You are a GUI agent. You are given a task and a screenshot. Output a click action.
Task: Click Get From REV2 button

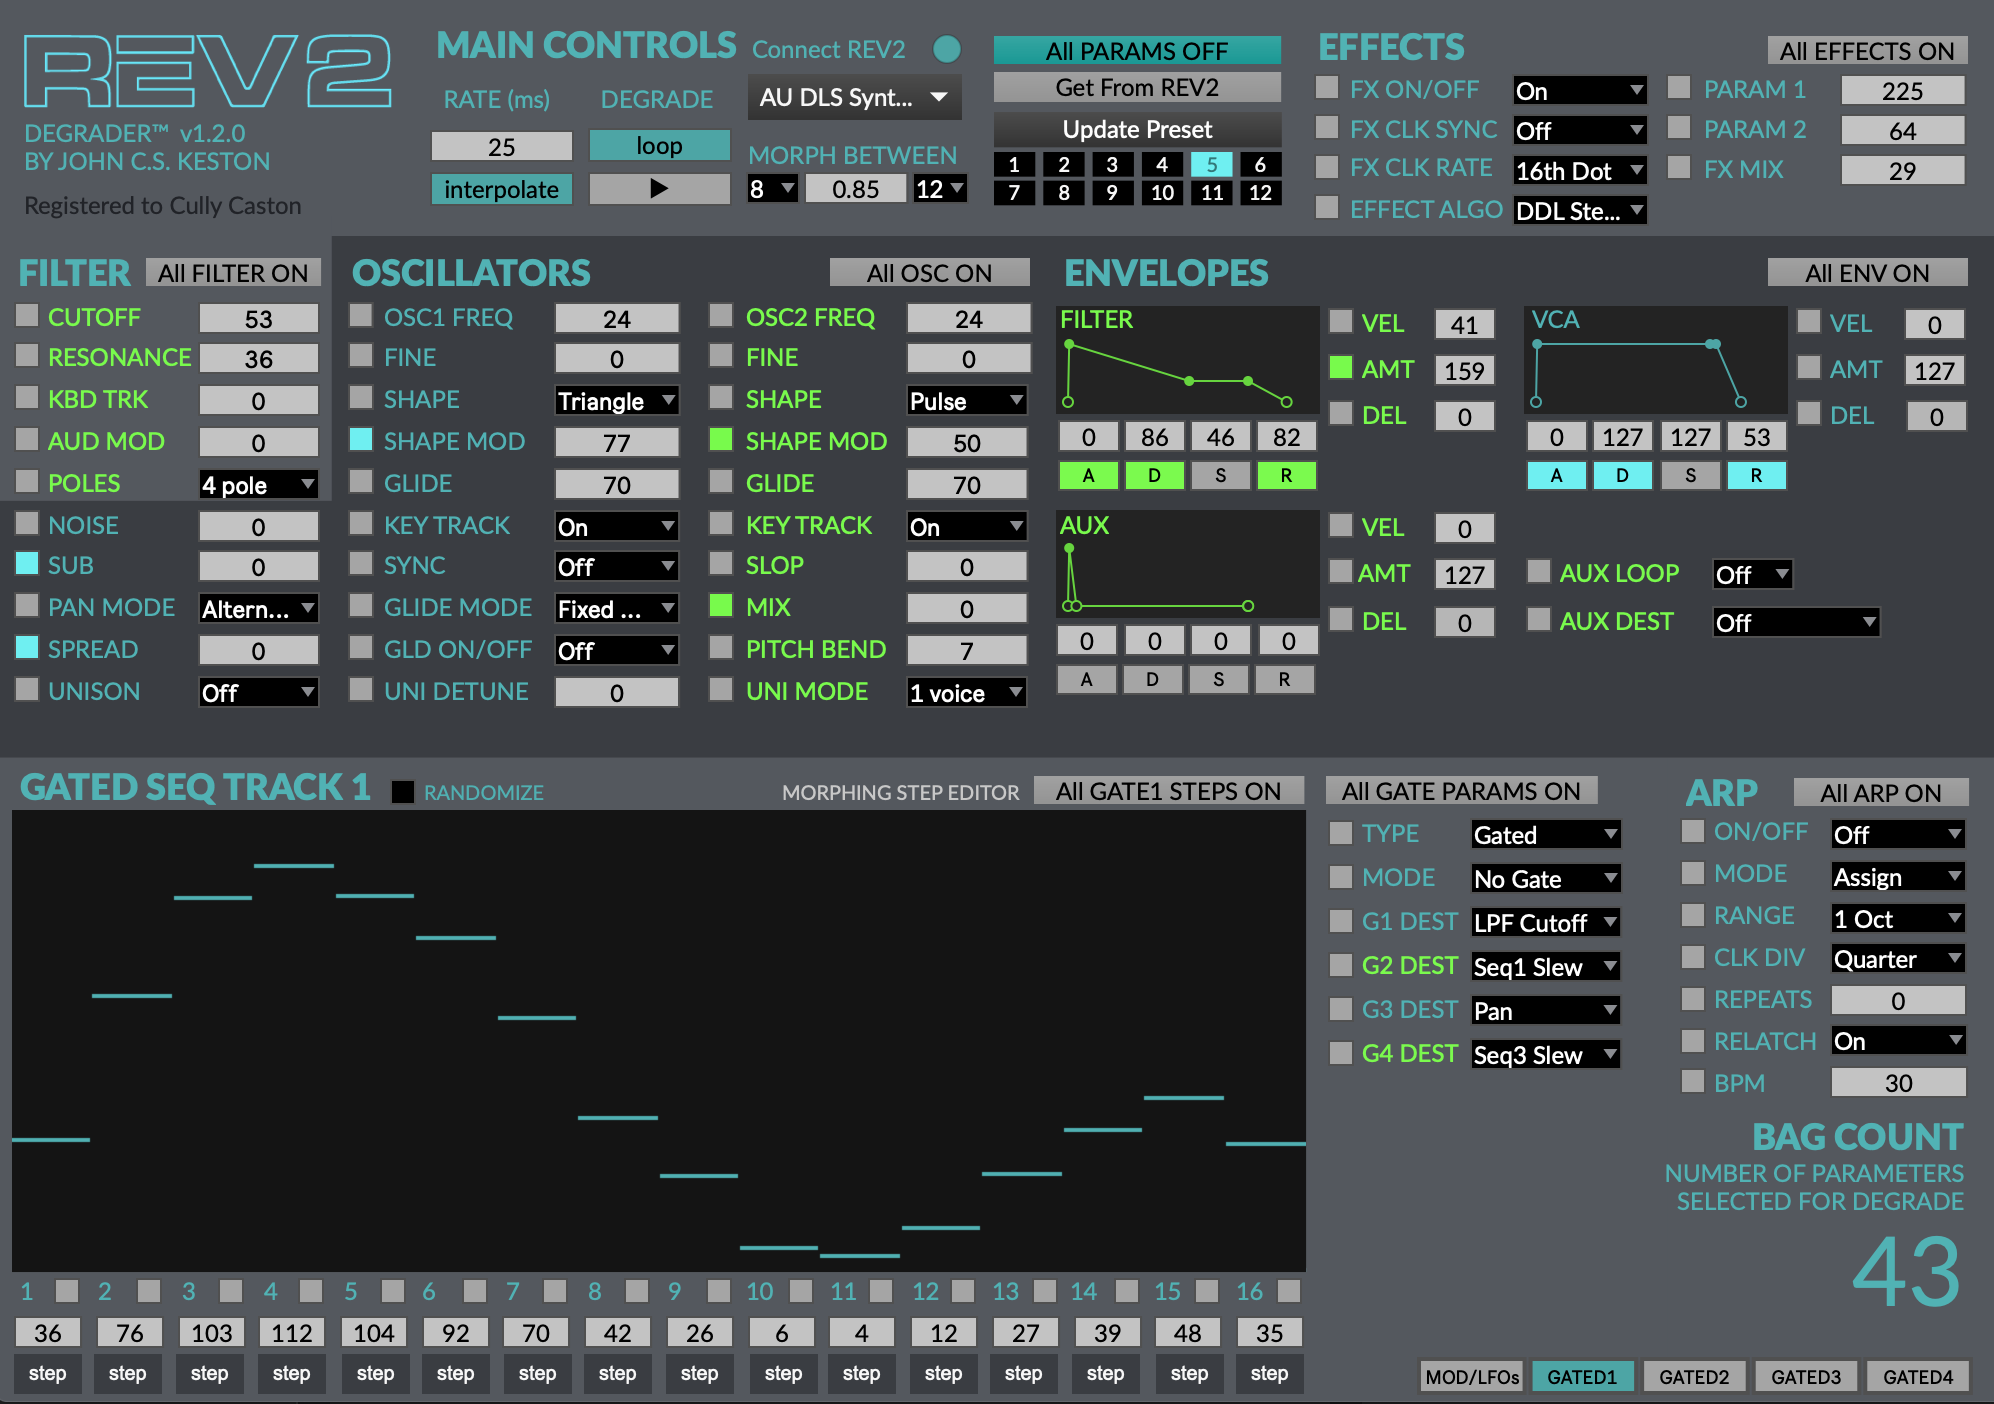pyautogui.click(x=1137, y=87)
